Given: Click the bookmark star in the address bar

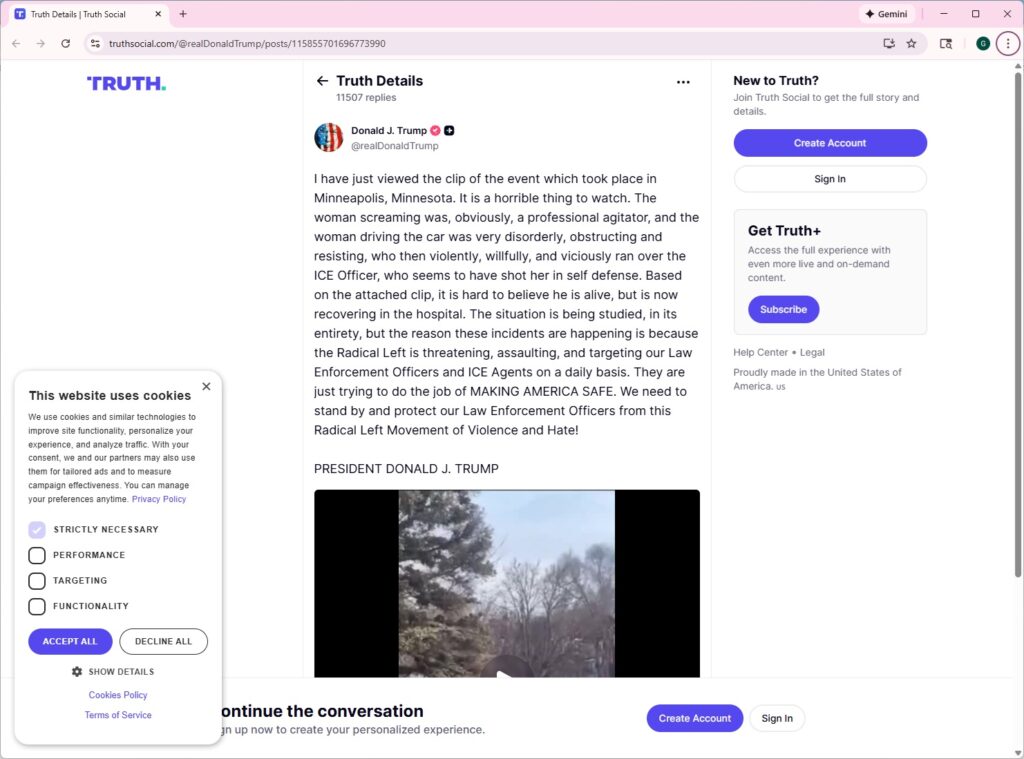Looking at the screenshot, I should 911,44.
